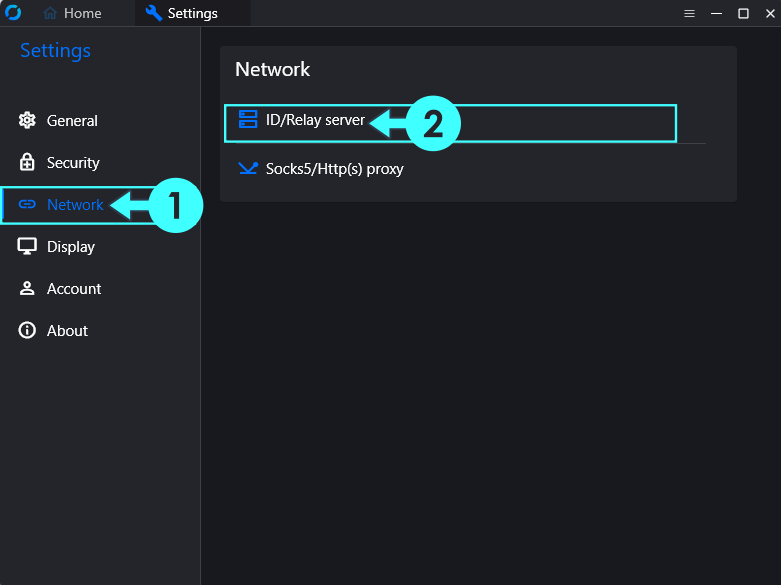Click the Security lock icon
This screenshot has width=781, height=585.
tap(27, 162)
